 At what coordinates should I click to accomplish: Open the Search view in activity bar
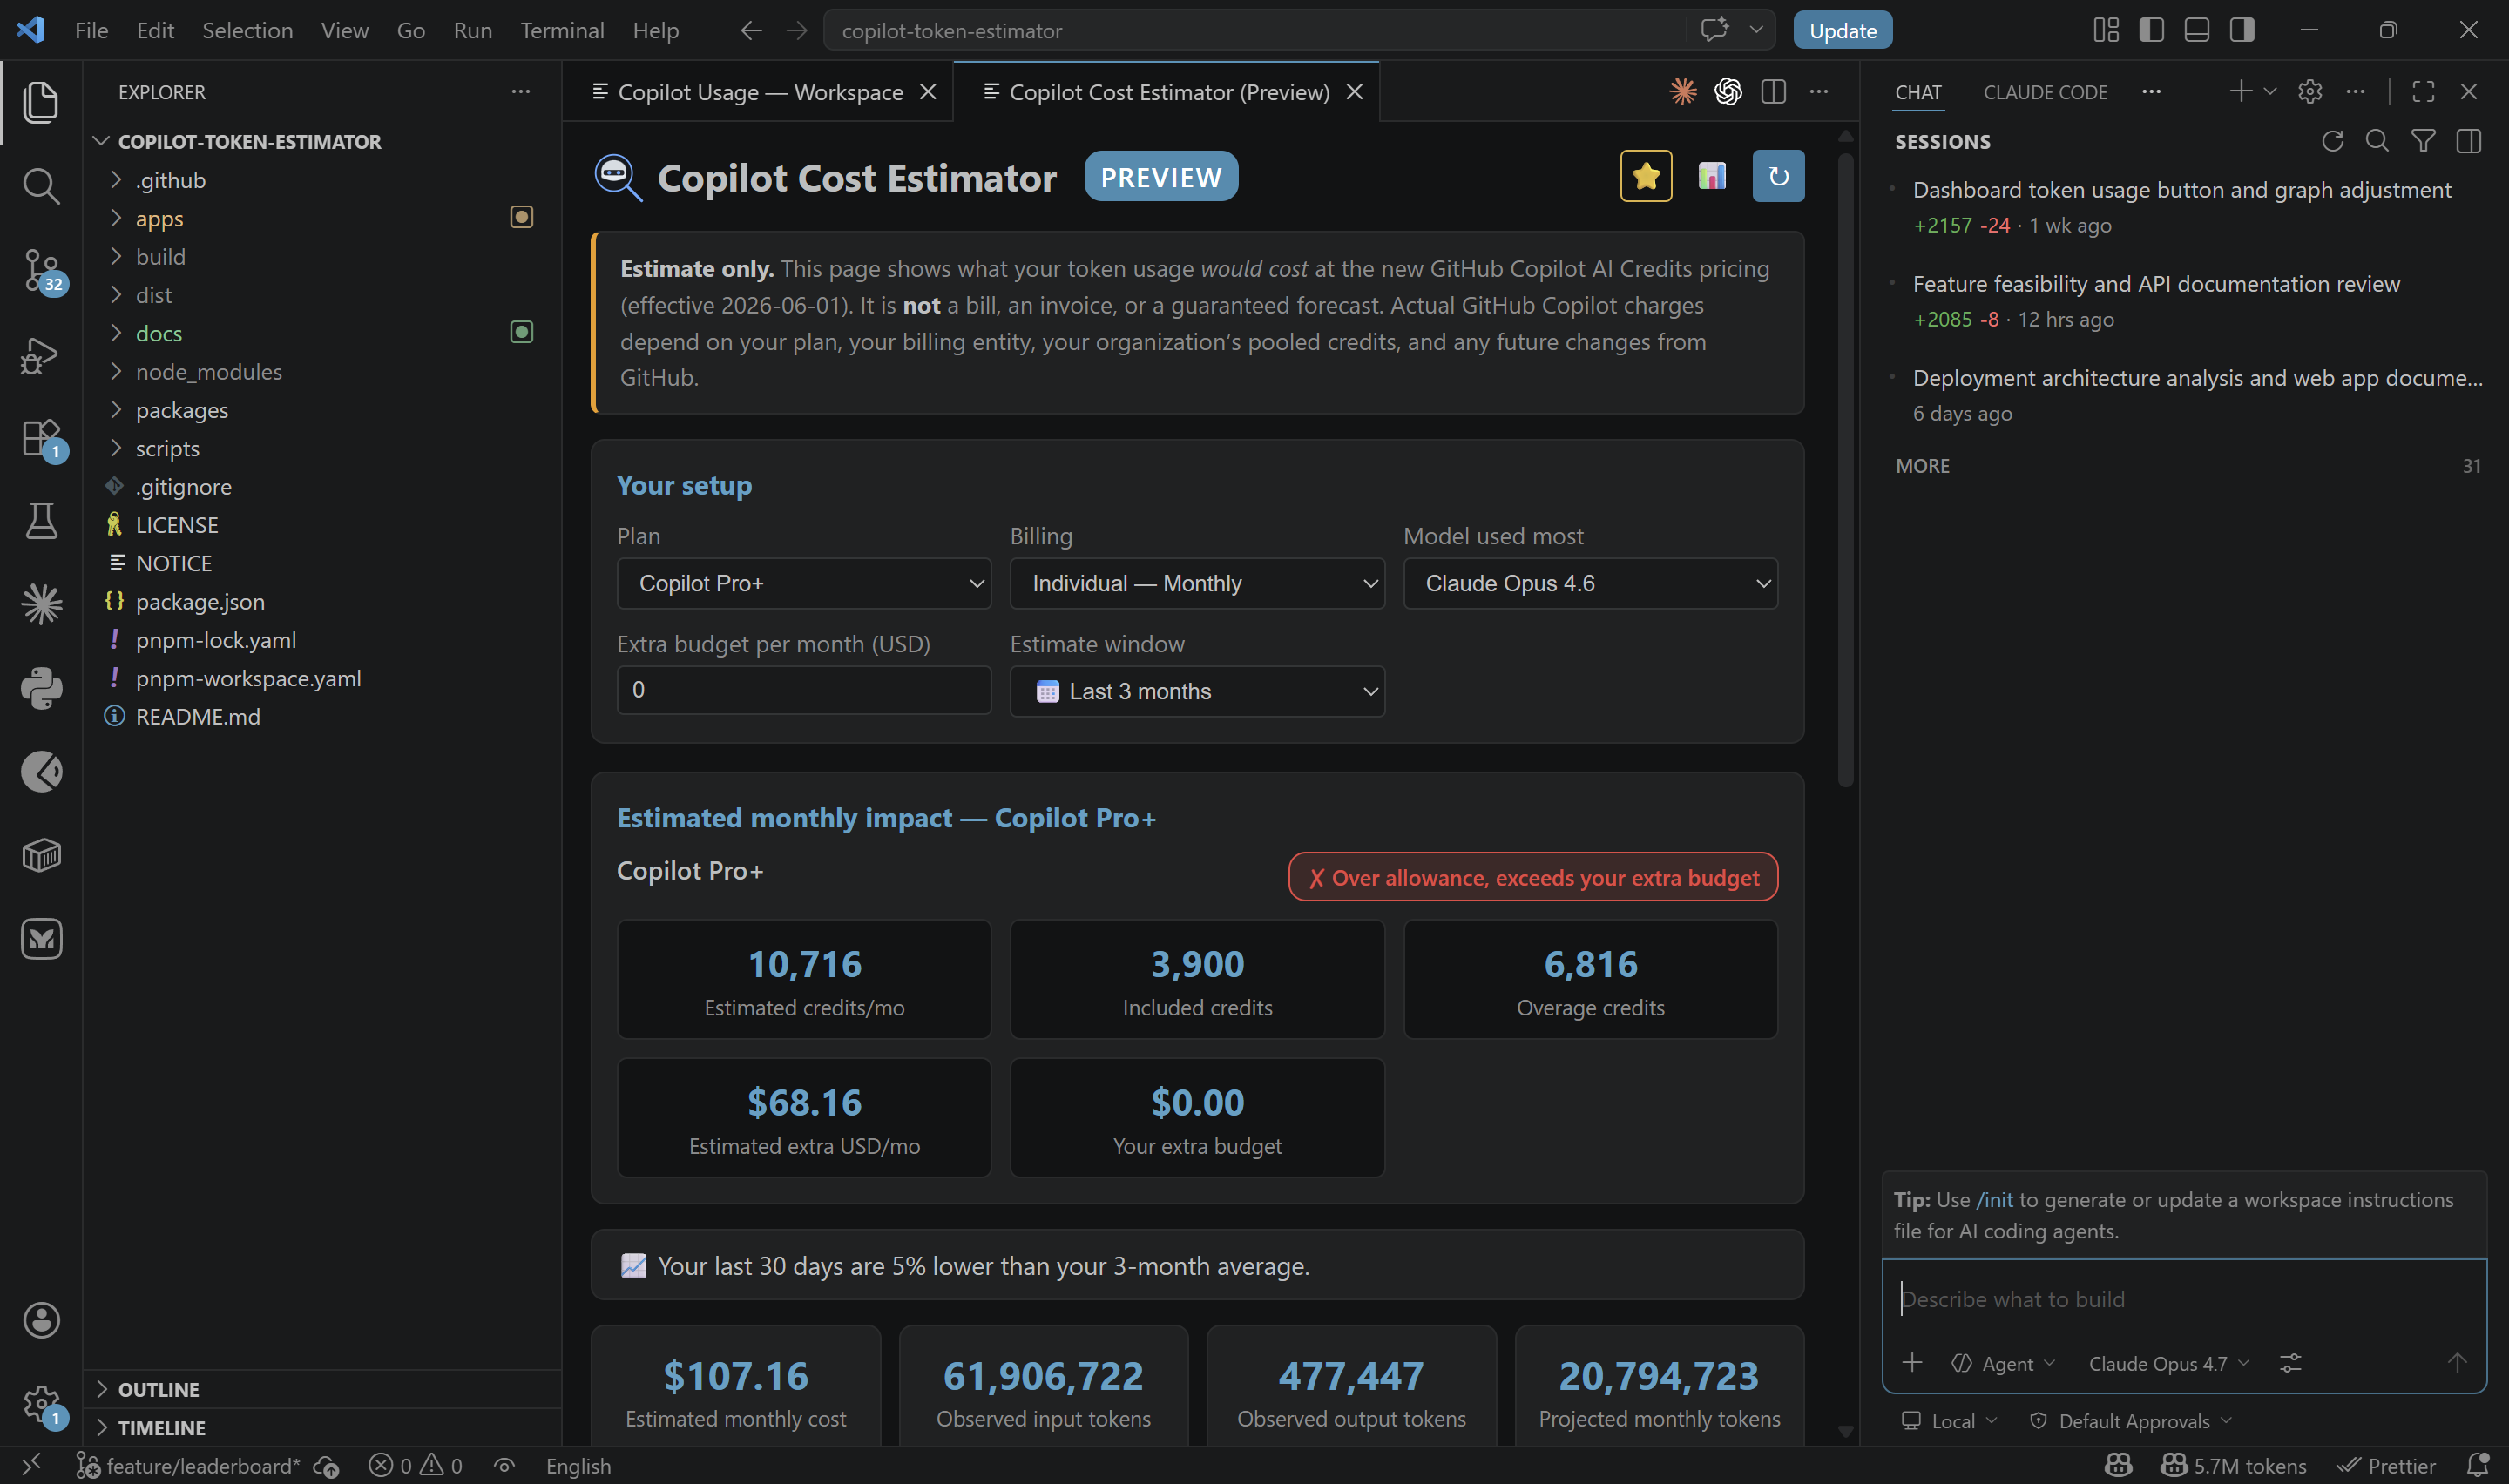pyautogui.click(x=40, y=186)
